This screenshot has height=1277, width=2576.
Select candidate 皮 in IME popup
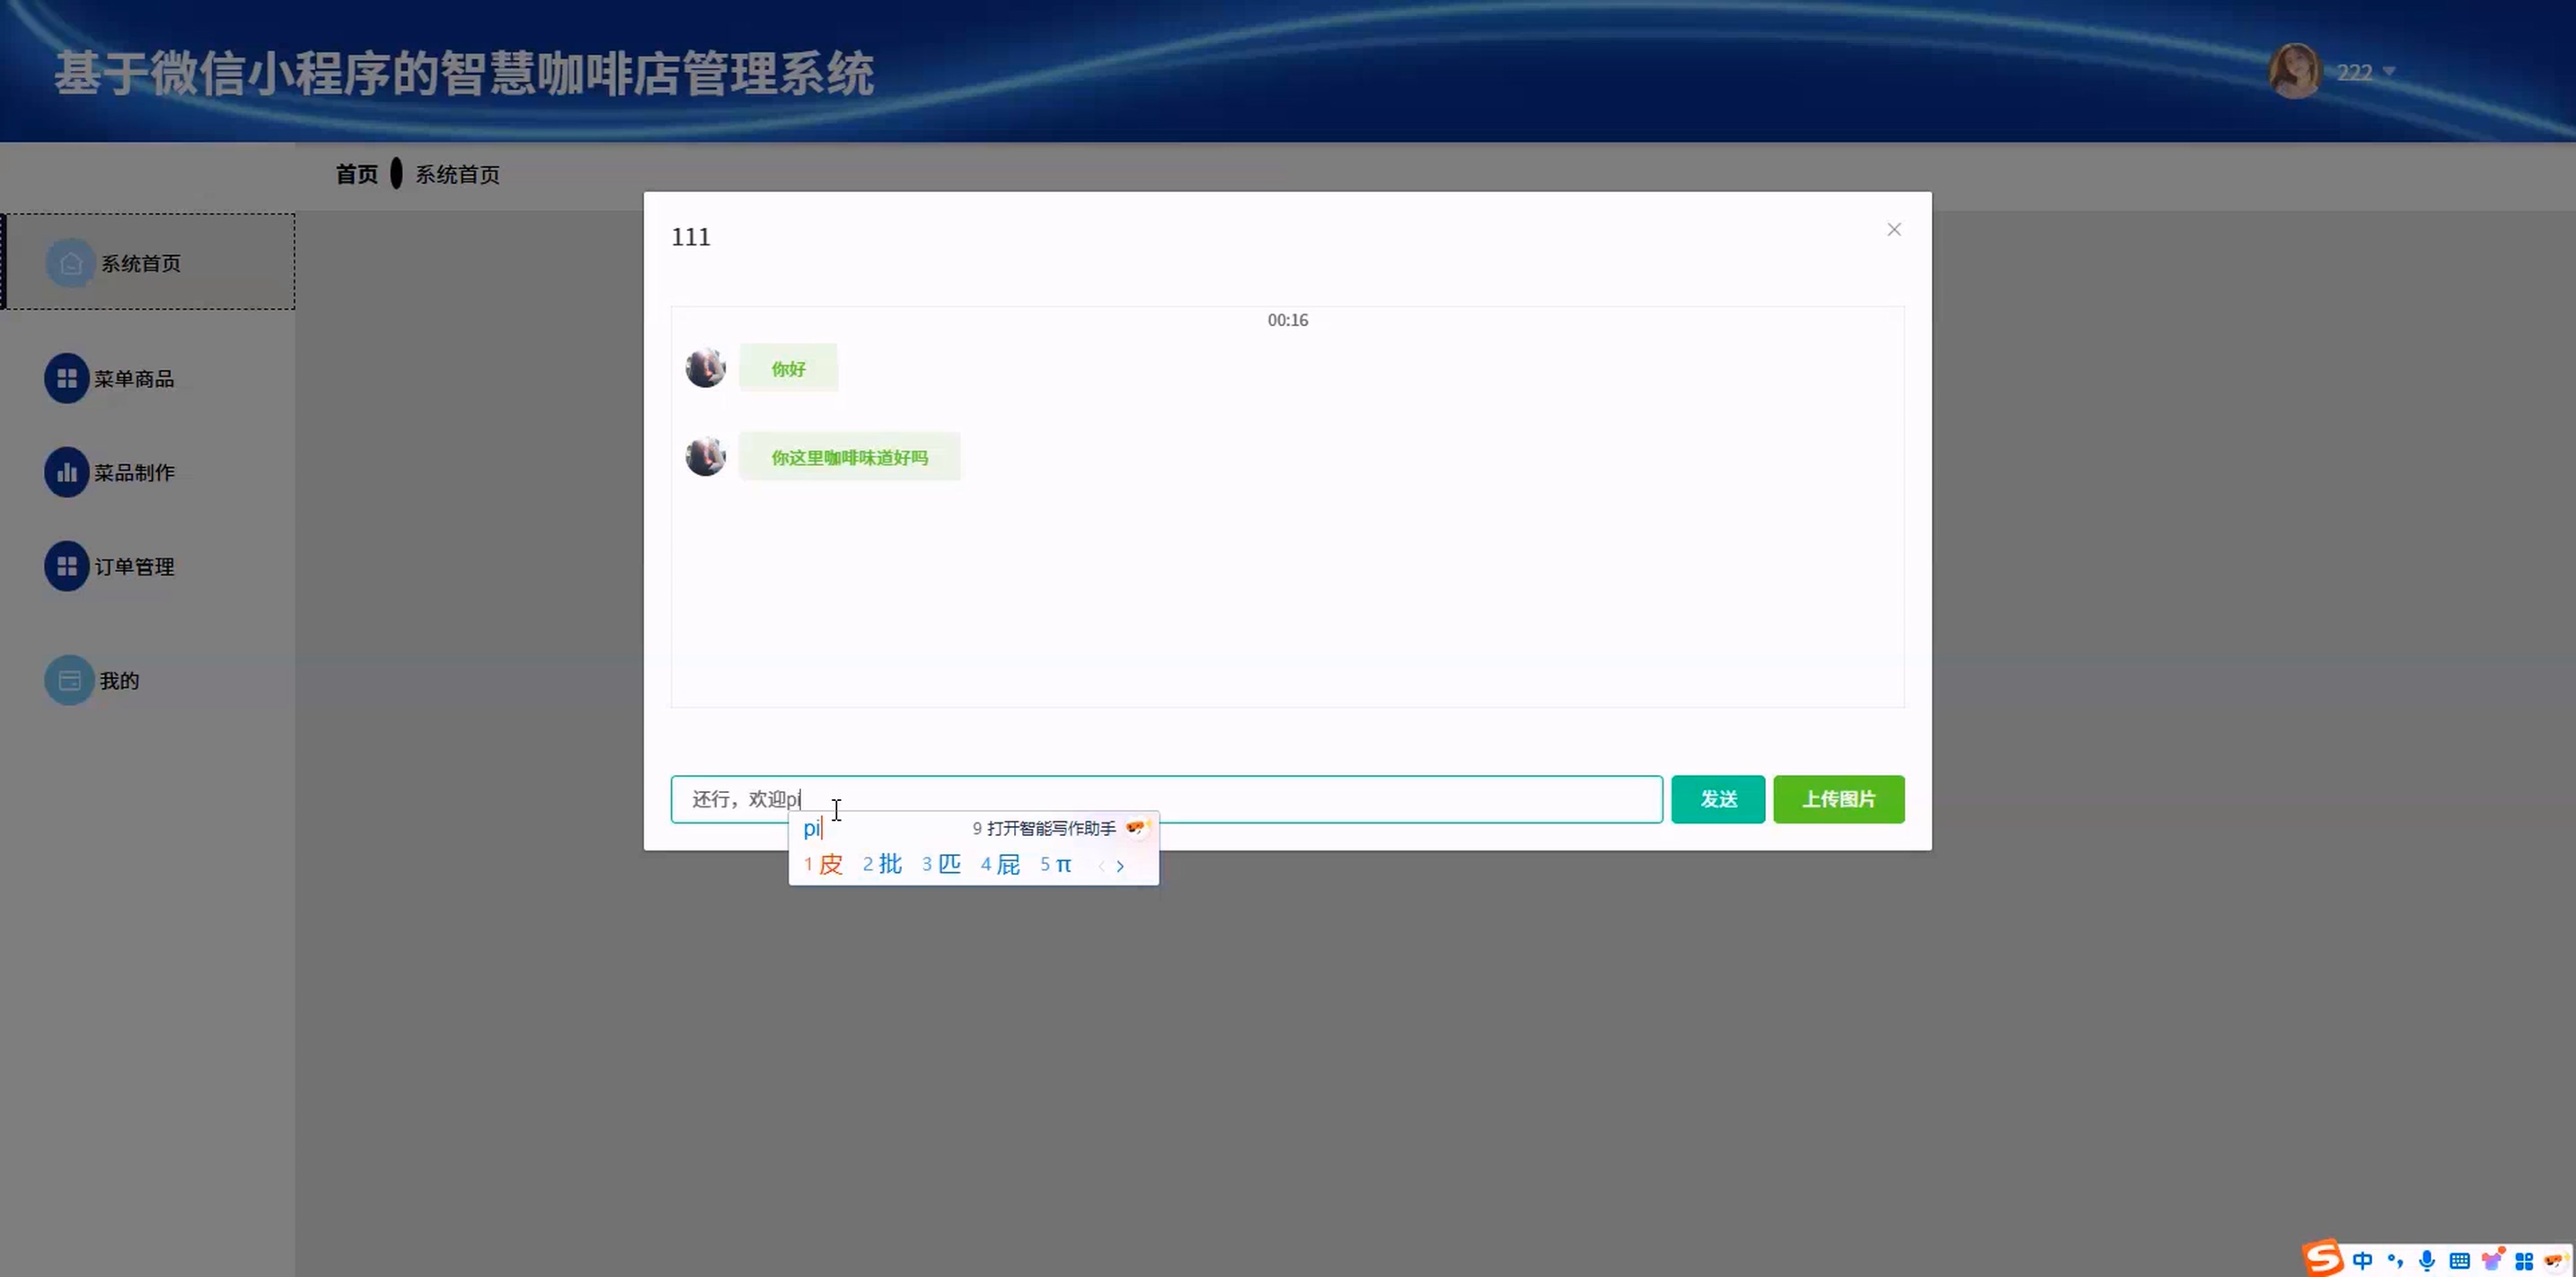click(x=830, y=865)
